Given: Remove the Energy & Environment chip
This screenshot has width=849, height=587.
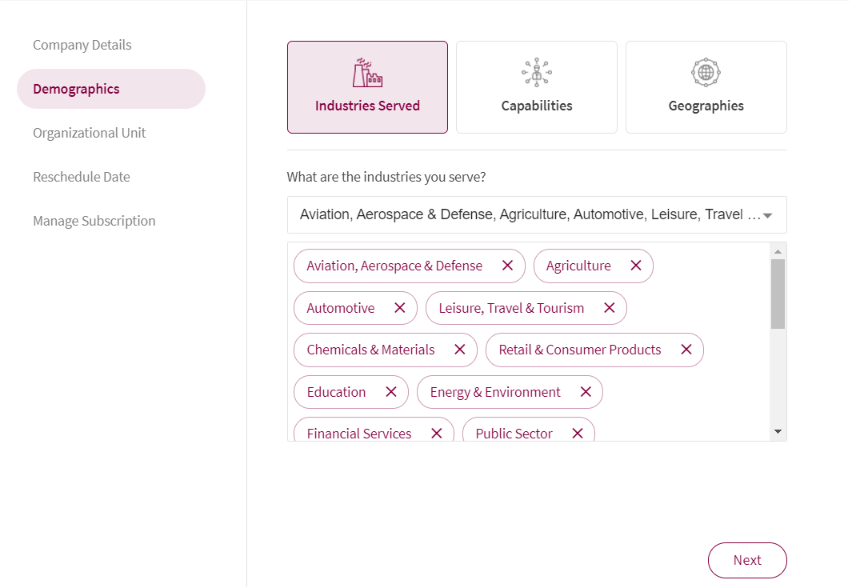Looking at the screenshot, I should (585, 392).
